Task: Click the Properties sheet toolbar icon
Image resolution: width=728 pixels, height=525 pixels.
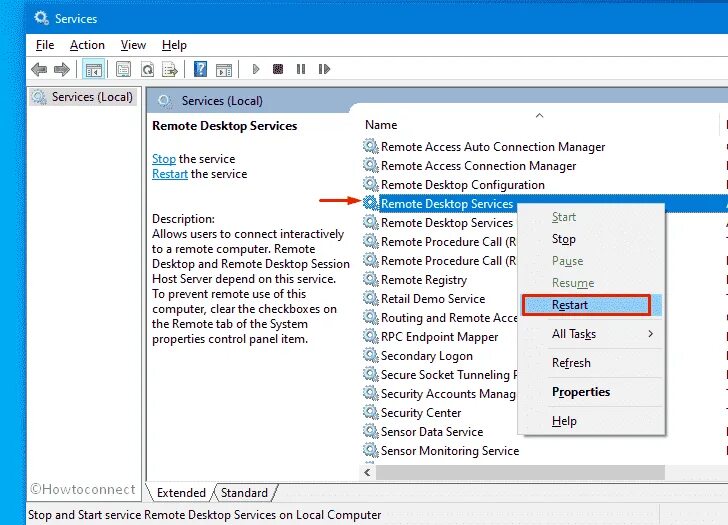Action: click(x=124, y=70)
